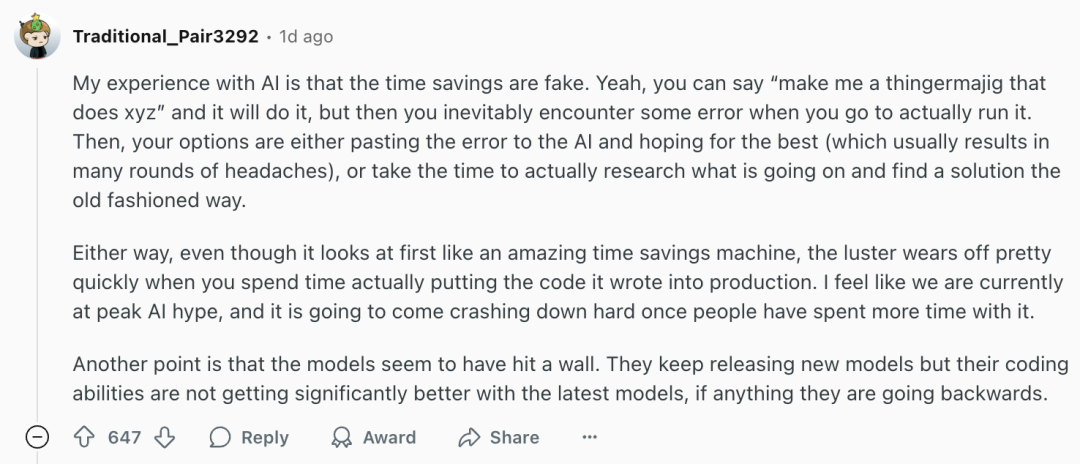The width and height of the screenshot is (1080, 464).
Task: Click the Reply text label
Action: pos(265,438)
